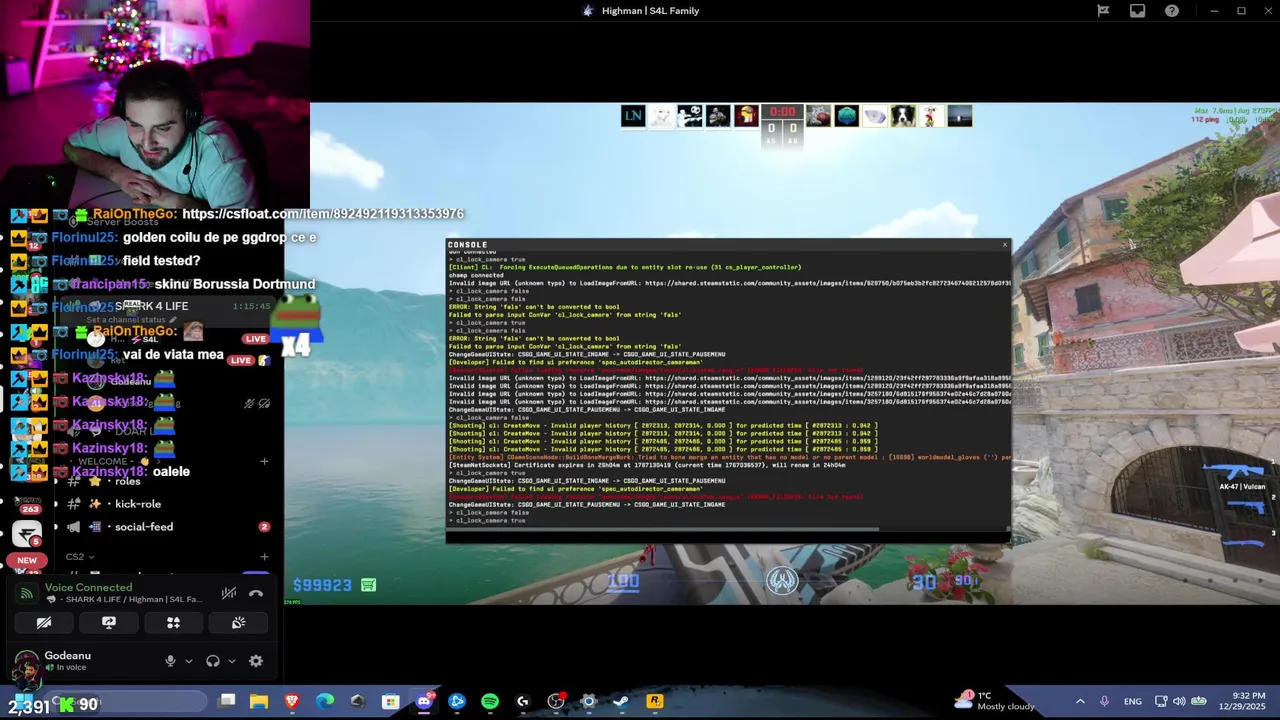Click AK-47 Vulcan weapon slot
This screenshot has height=720, width=1280.
[x=1236, y=476]
